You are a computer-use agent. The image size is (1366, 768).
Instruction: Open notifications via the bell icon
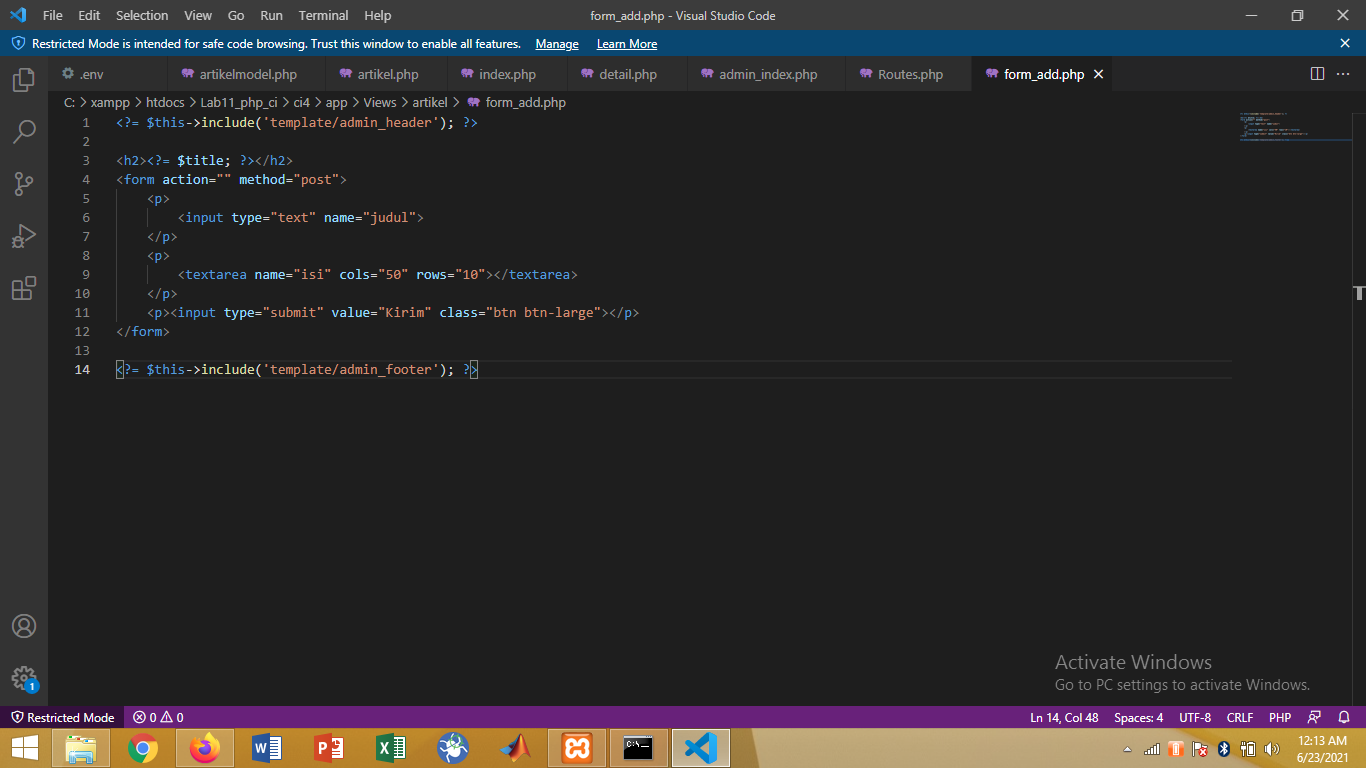pos(1344,717)
